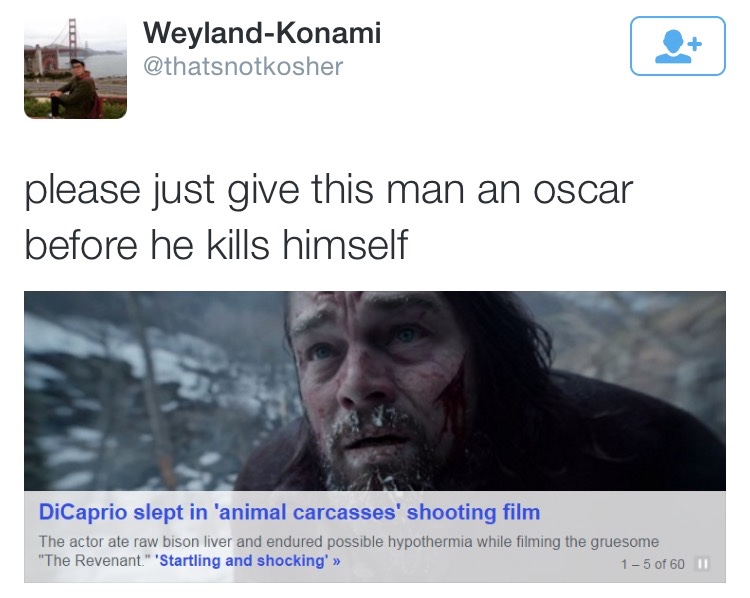The width and height of the screenshot is (750, 598).
Task: Follow the 'Startling and shocking' link
Action: 243,560
